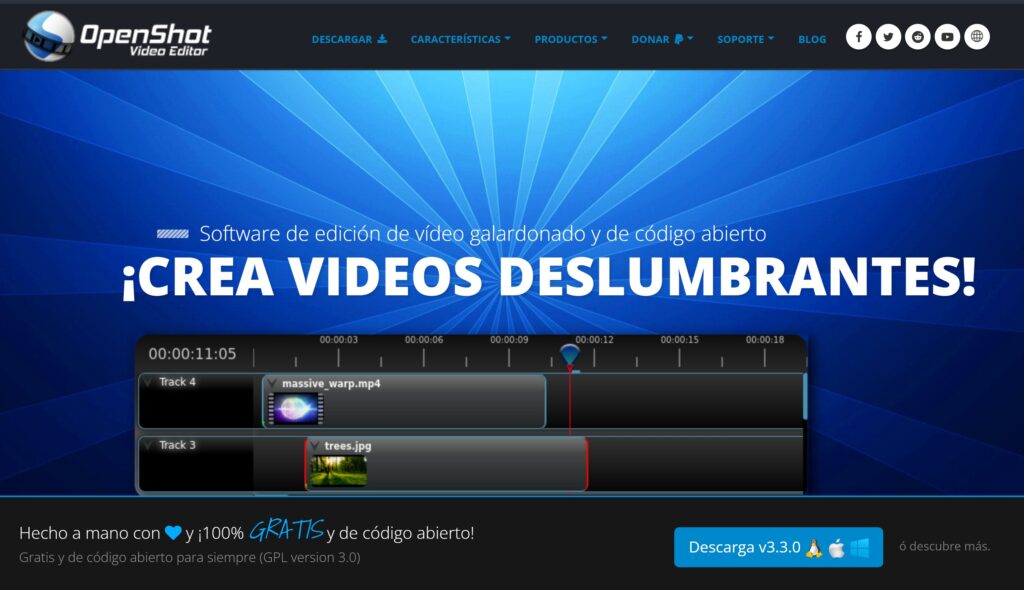Image resolution: width=1024 pixels, height=590 pixels.
Task: Expand the CARACTERÍSTICAS dropdown menu
Action: point(460,39)
